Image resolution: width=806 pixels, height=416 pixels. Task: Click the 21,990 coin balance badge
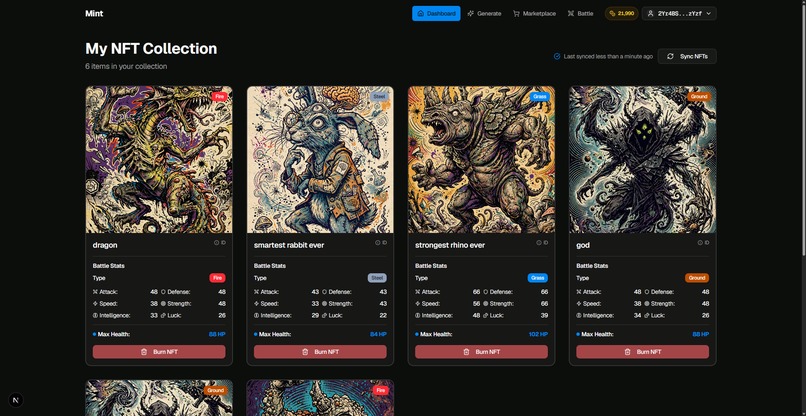(x=621, y=13)
